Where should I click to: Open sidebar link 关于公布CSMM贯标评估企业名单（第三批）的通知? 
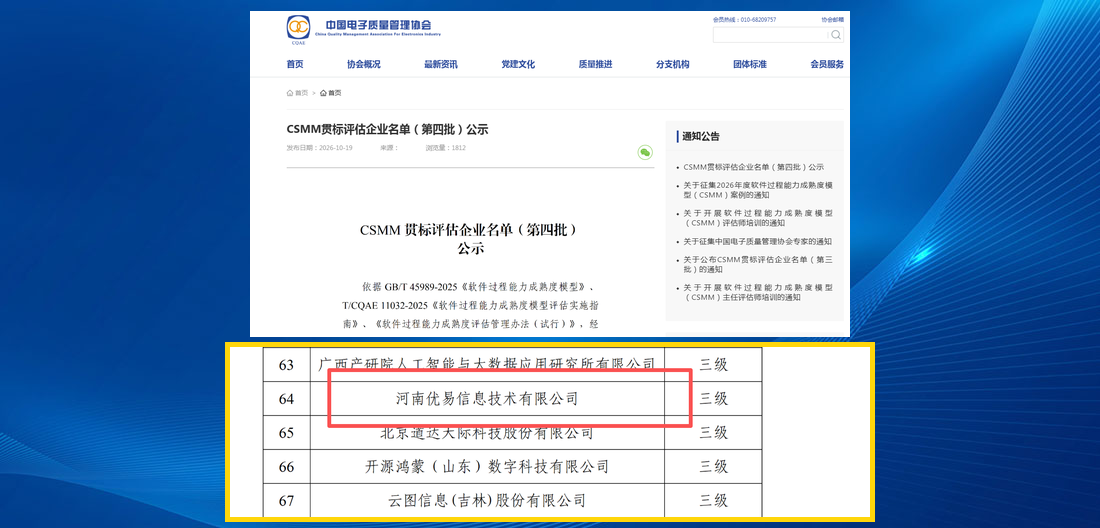tap(758, 264)
